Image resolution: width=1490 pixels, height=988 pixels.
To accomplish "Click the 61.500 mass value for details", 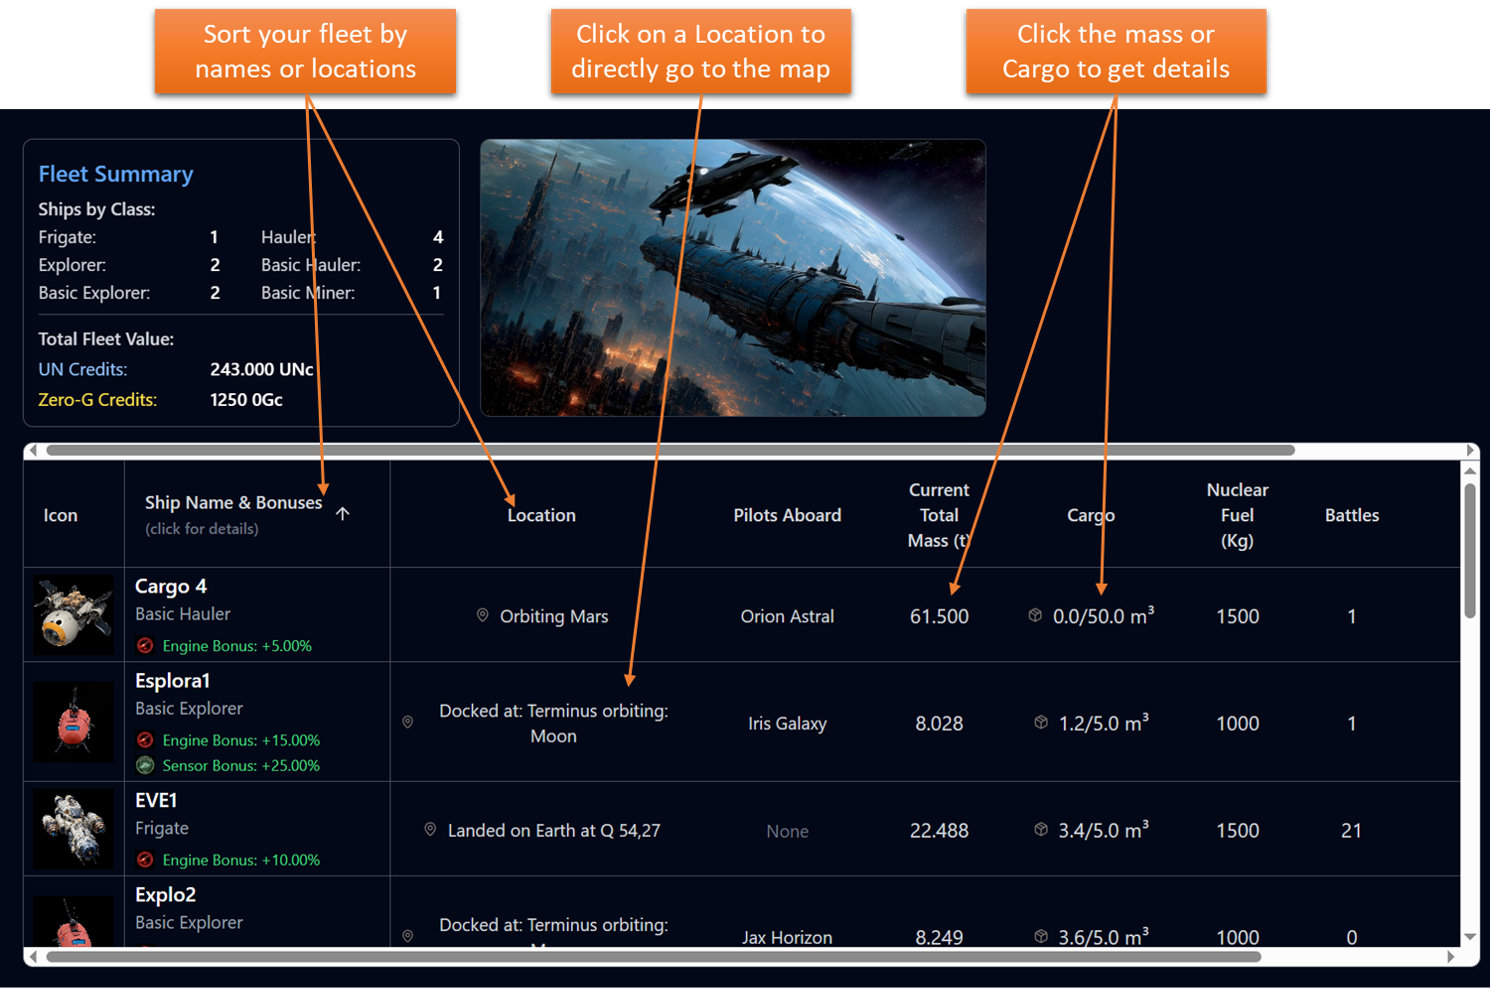I will pyautogui.click(x=939, y=616).
